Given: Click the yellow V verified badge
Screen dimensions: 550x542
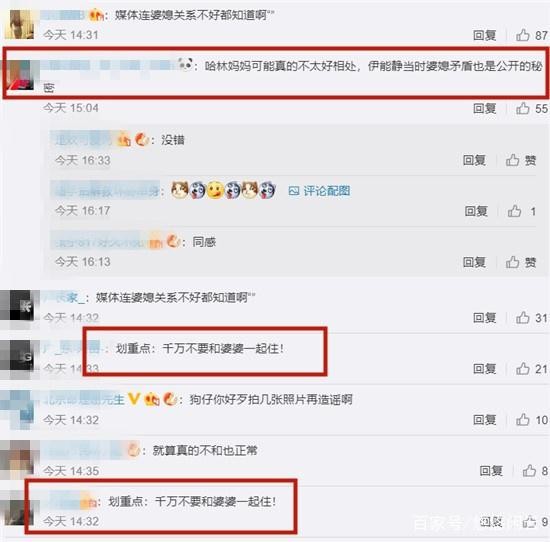Looking at the screenshot, I should coord(134,399).
